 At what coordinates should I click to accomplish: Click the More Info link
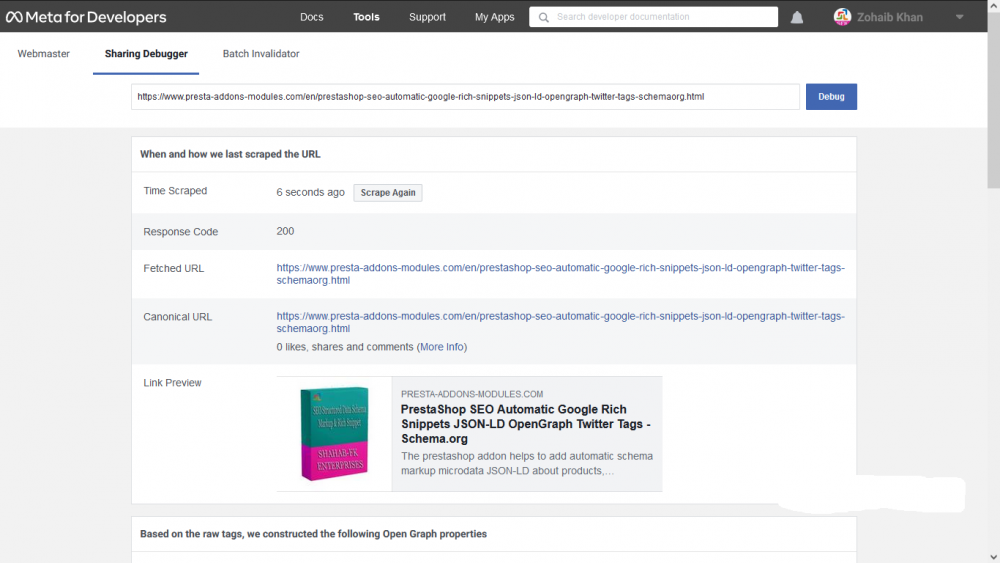(x=442, y=347)
